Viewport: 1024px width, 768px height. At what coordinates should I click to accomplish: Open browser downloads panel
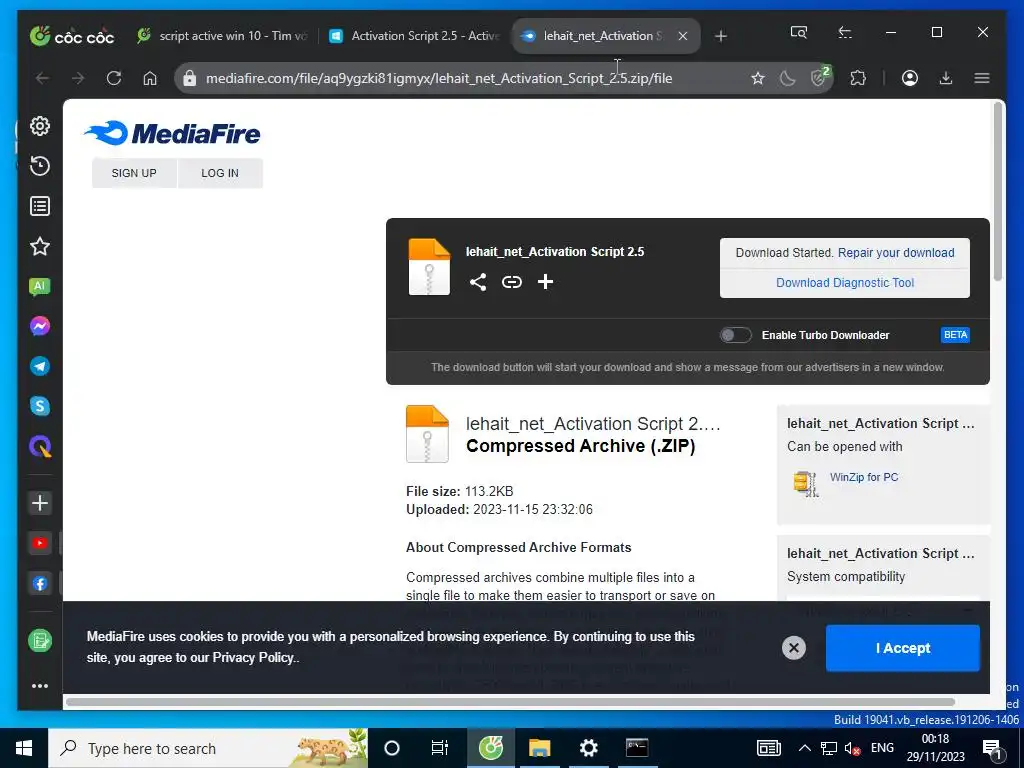(x=946, y=78)
